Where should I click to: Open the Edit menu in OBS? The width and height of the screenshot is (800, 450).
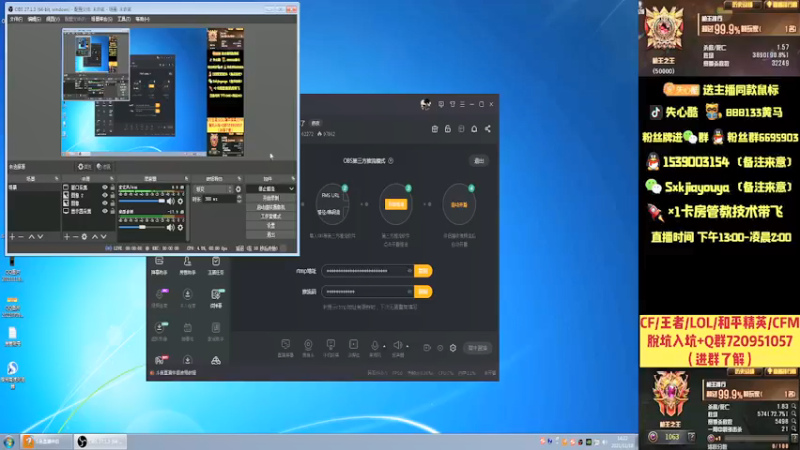coord(34,19)
